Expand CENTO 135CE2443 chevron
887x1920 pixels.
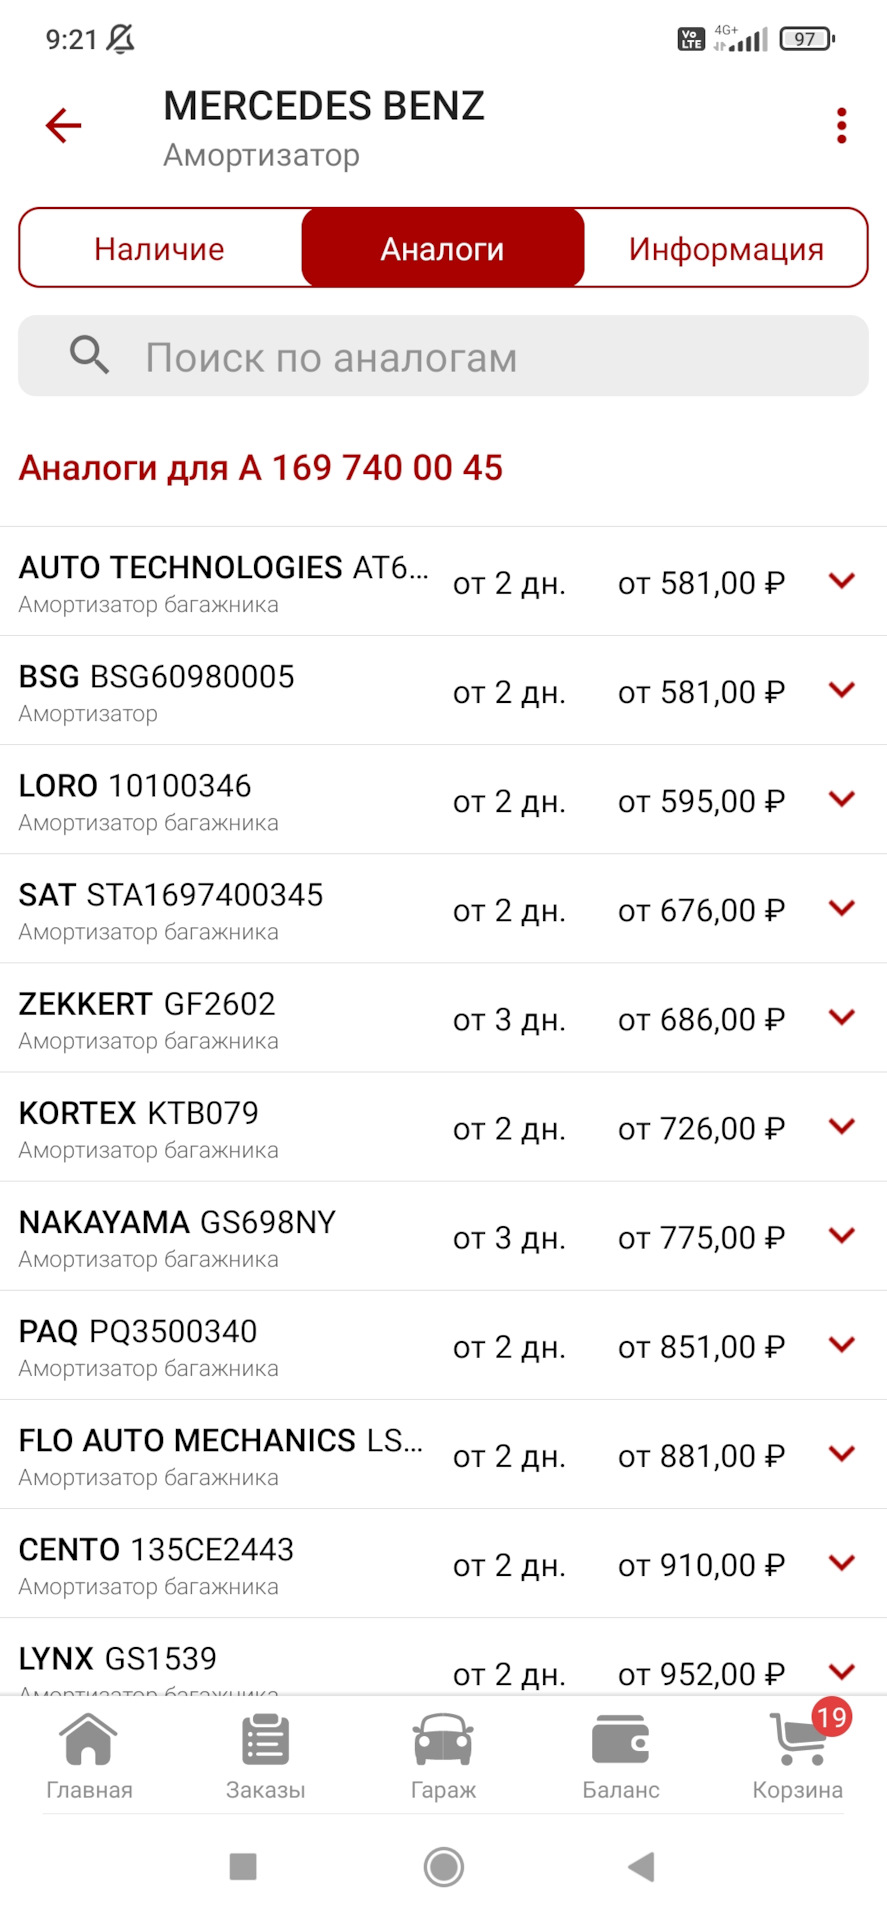click(842, 1562)
